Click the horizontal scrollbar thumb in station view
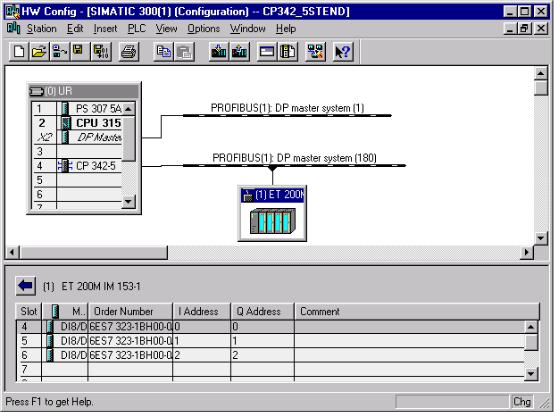 click(x=94, y=252)
